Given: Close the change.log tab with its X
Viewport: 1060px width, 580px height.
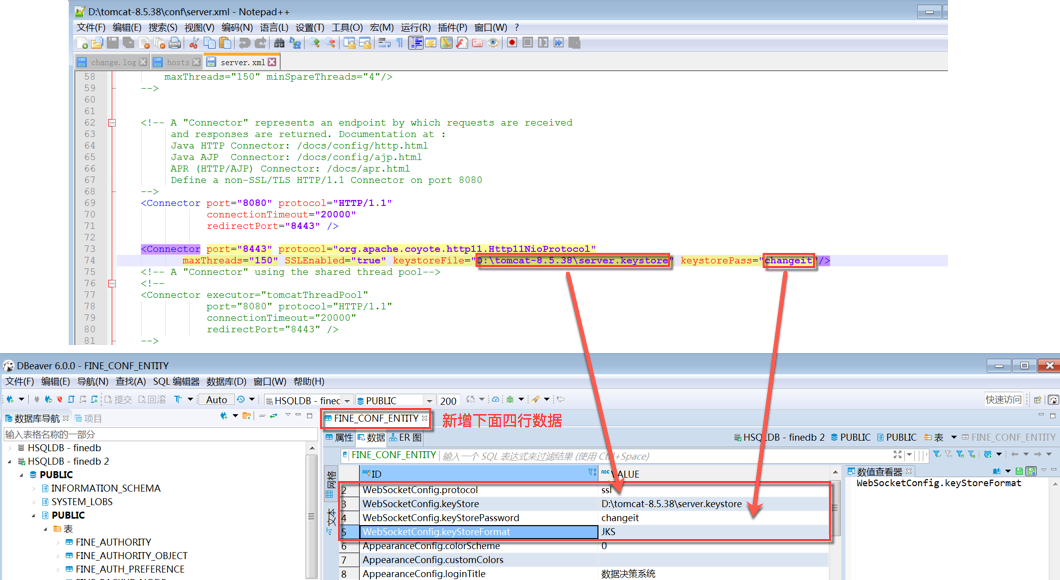Looking at the screenshot, I should tap(144, 62).
